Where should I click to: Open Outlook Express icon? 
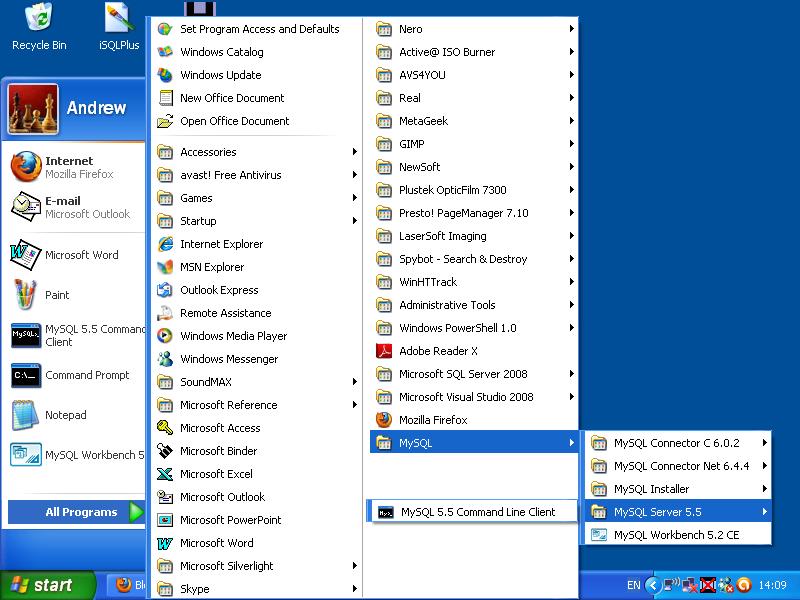[165, 290]
